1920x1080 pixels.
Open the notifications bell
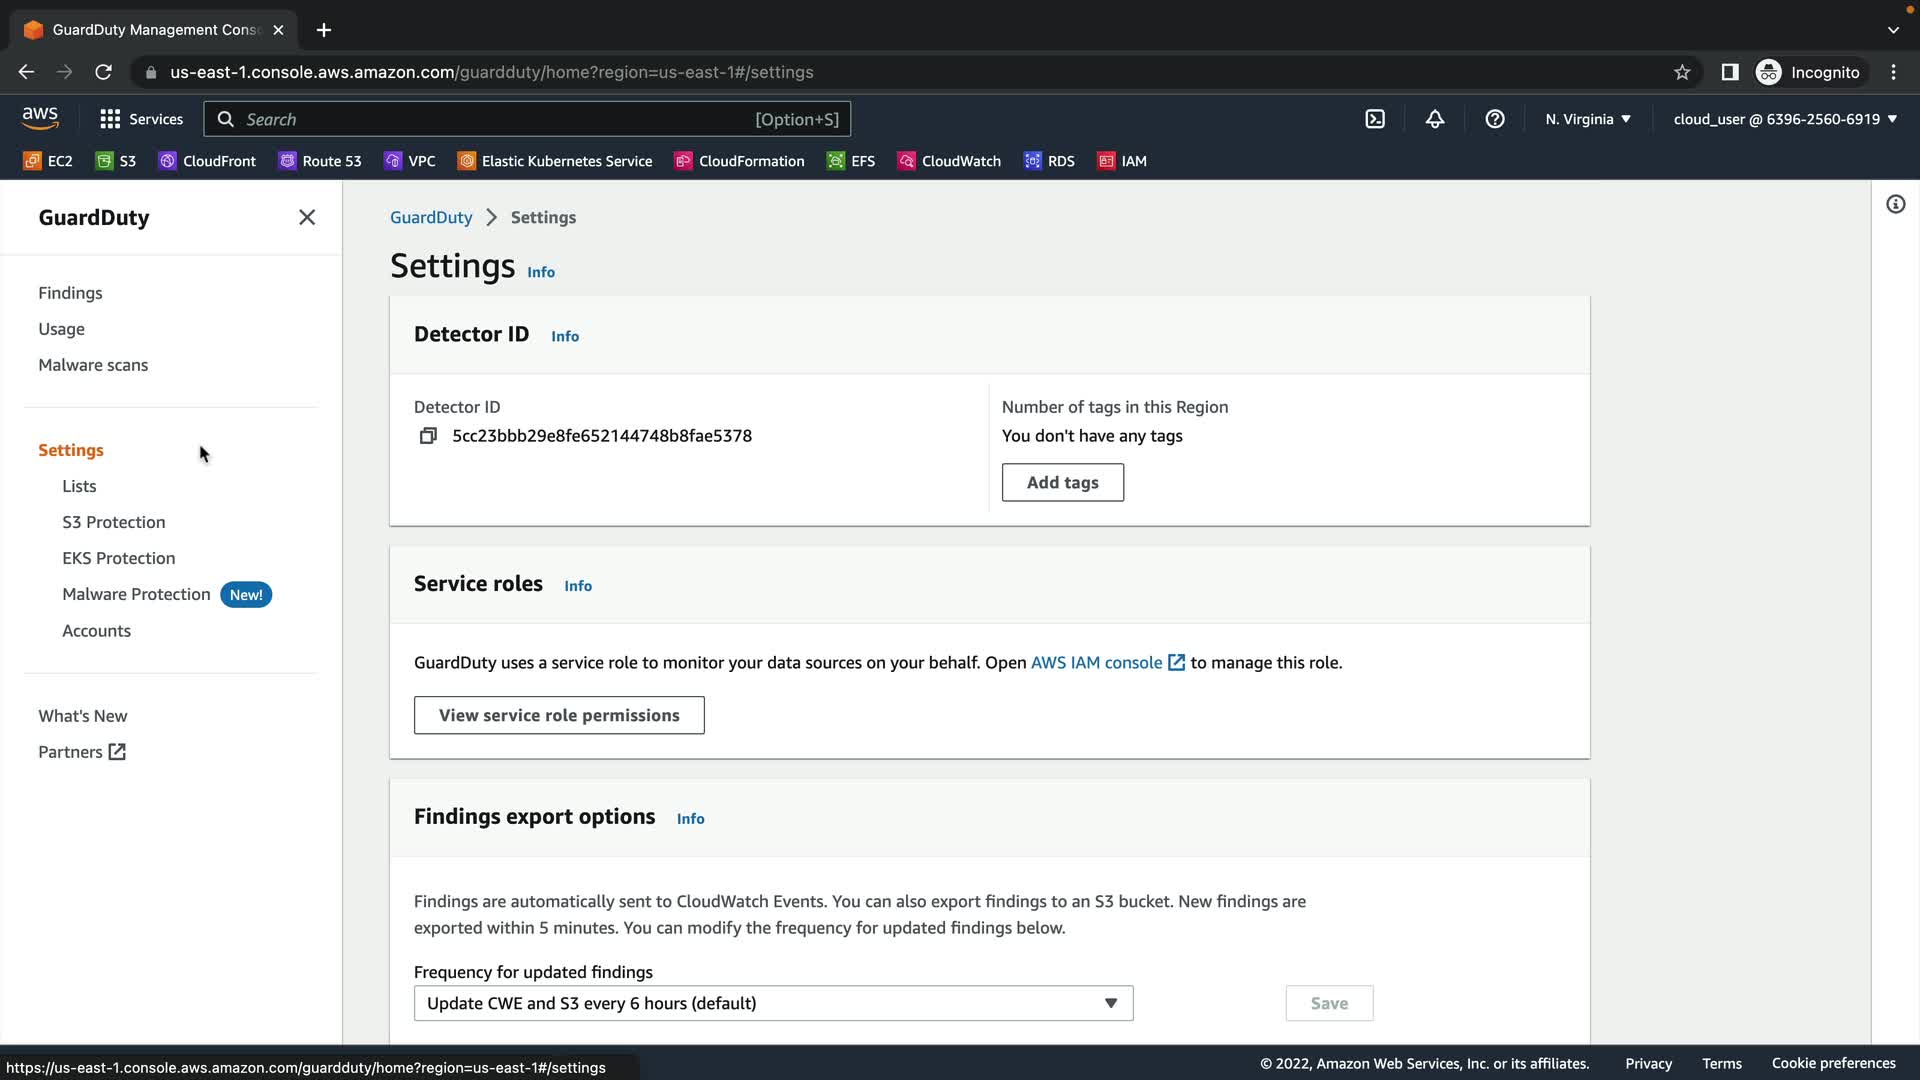click(x=1435, y=119)
